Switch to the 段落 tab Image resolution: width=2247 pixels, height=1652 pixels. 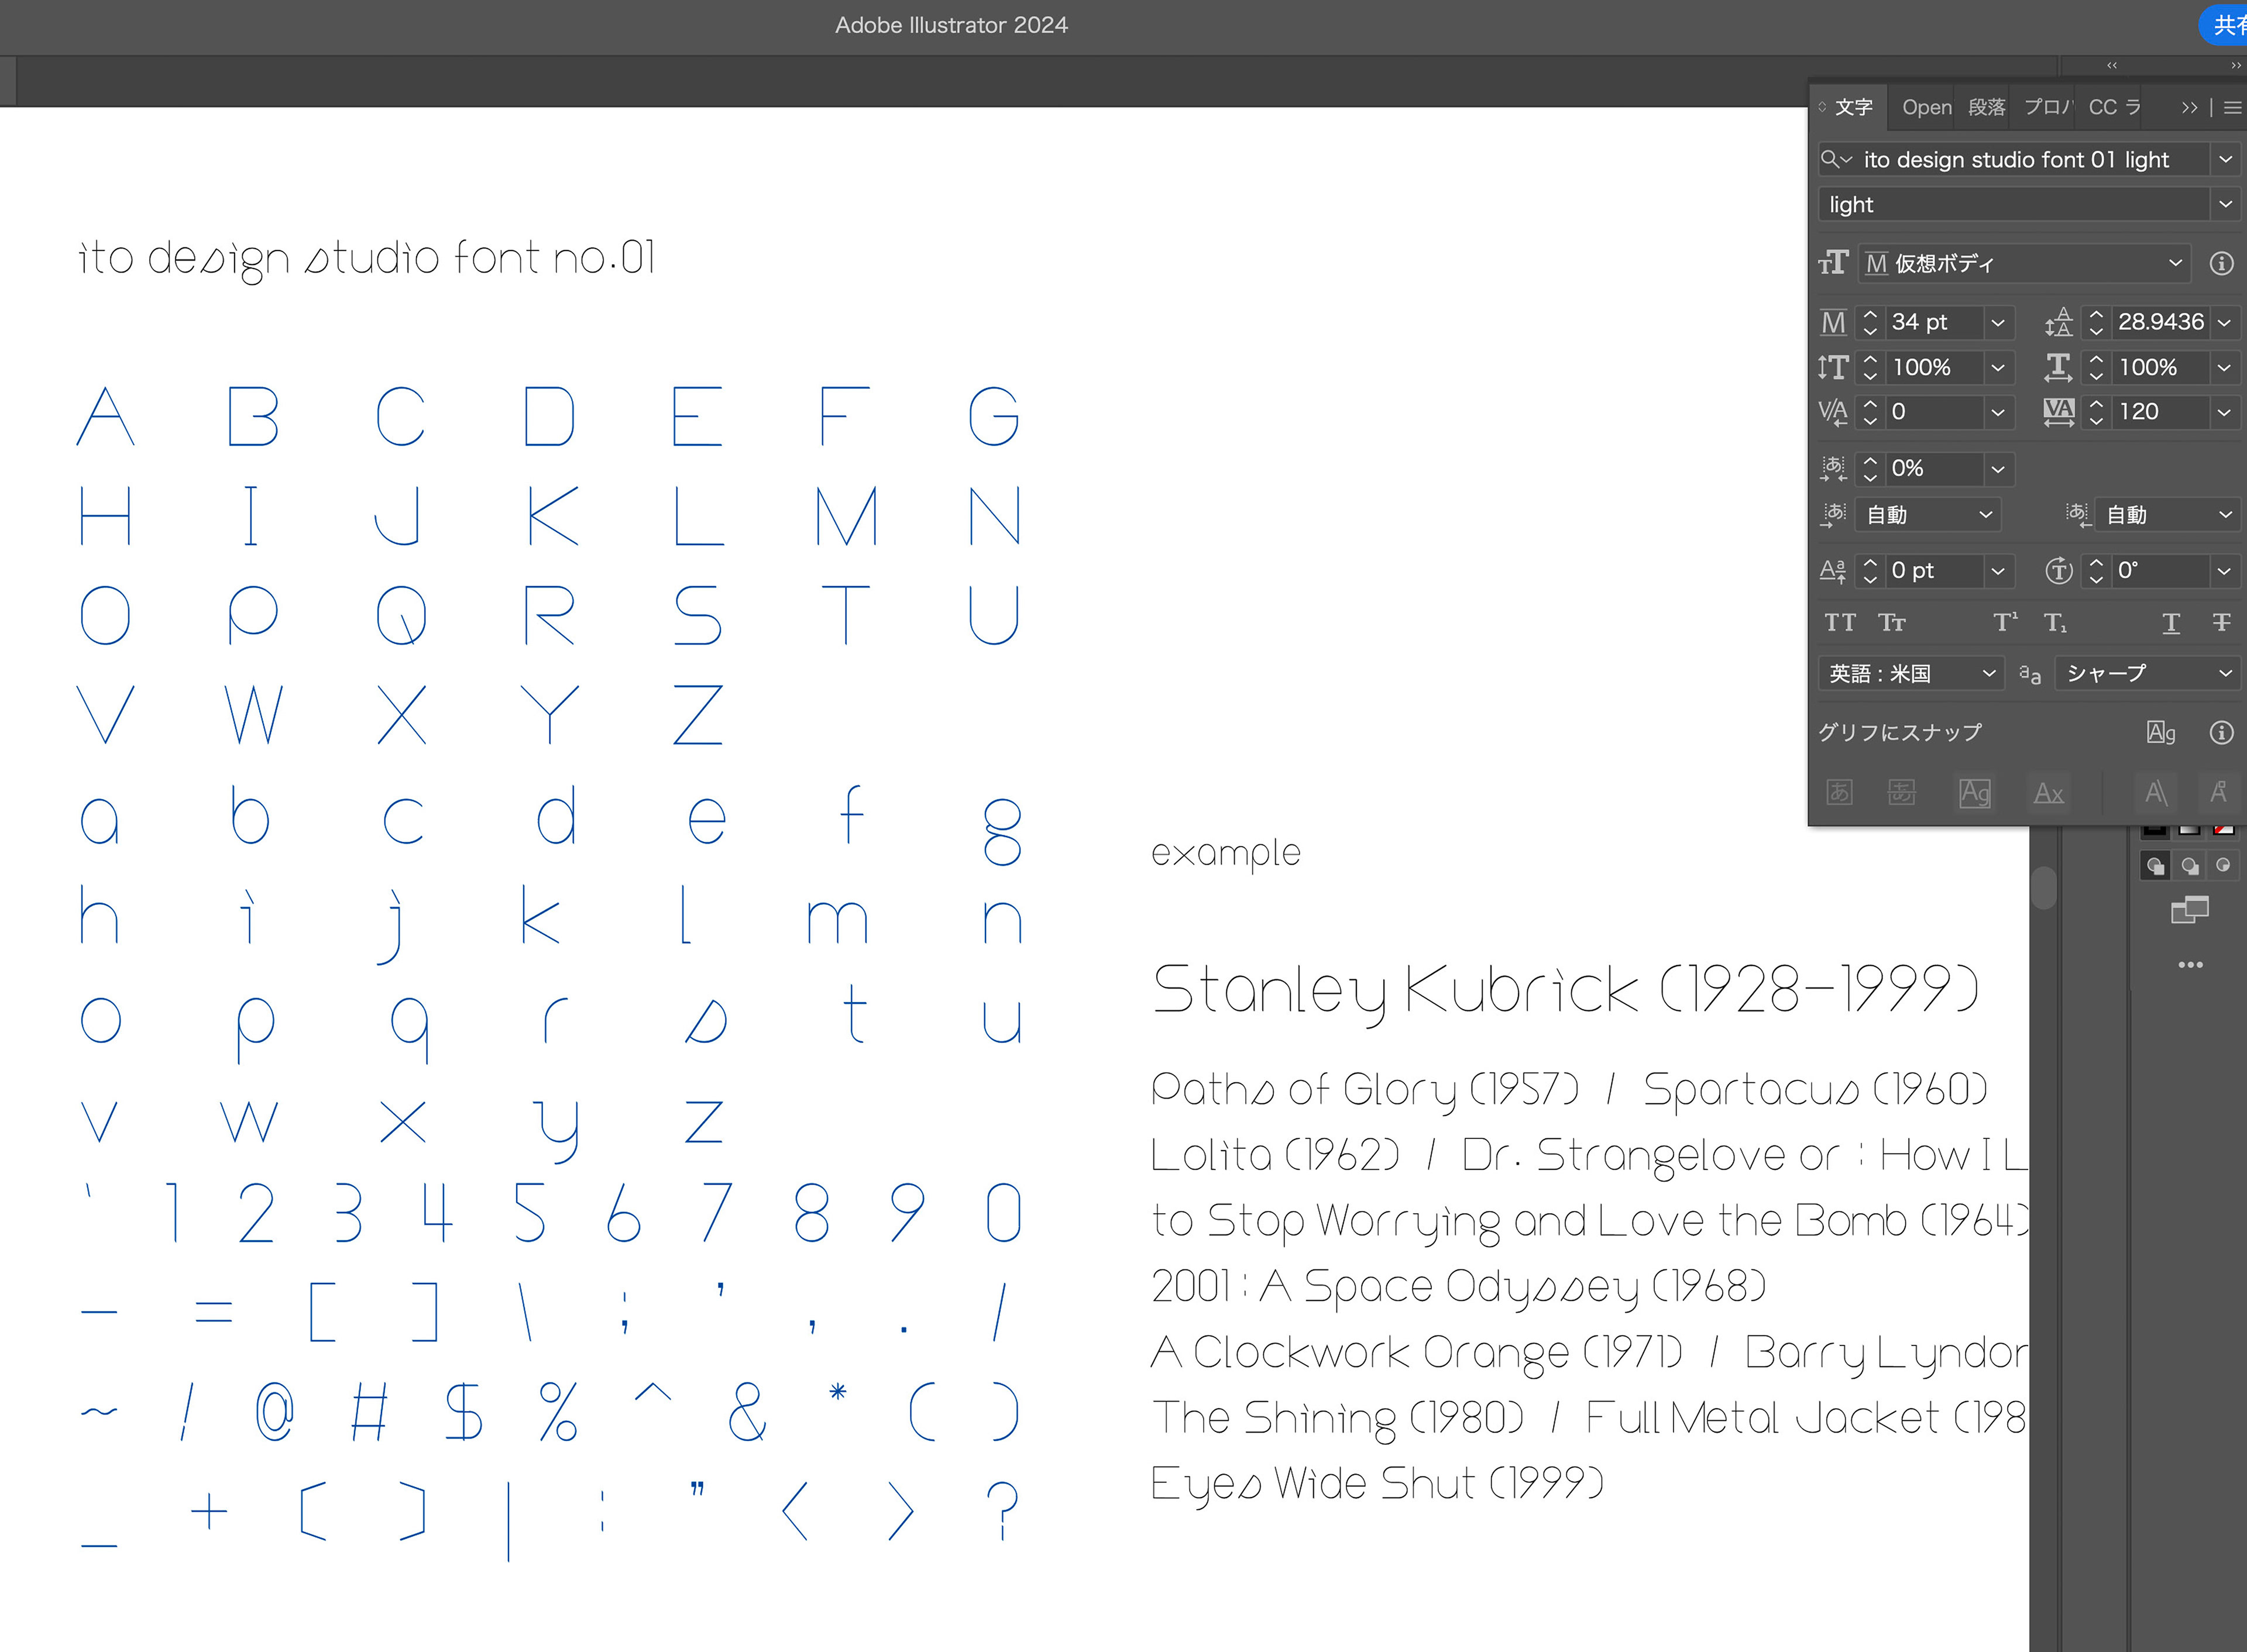coord(1986,107)
